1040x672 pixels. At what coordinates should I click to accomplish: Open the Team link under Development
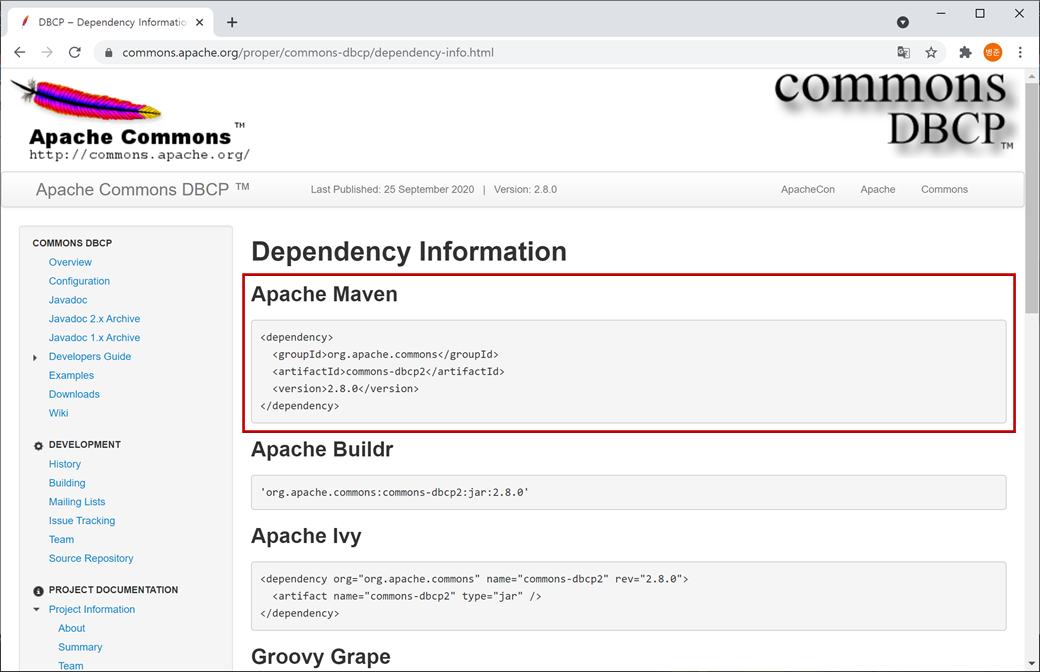(x=61, y=539)
